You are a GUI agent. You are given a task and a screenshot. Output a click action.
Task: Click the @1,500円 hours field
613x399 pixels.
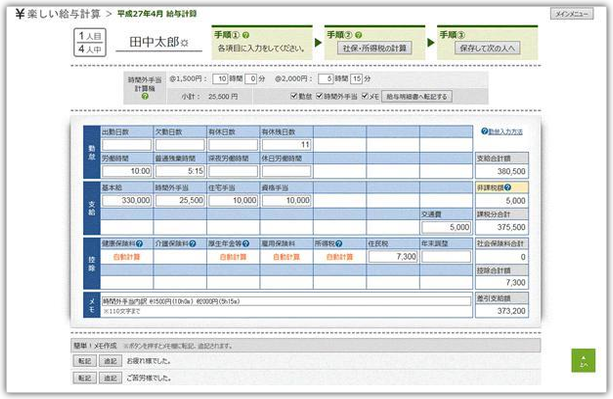(220, 79)
